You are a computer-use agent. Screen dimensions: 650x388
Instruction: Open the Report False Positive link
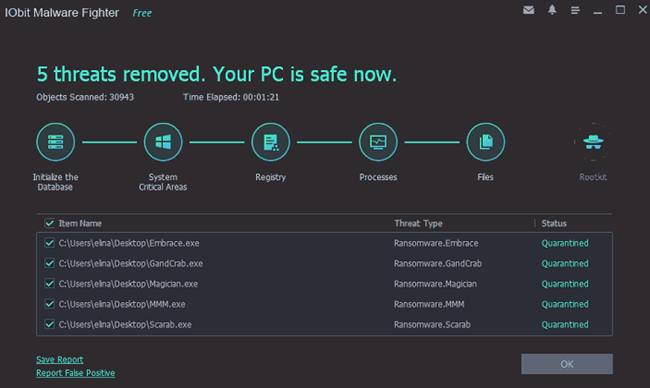click(x=75, y=373)
